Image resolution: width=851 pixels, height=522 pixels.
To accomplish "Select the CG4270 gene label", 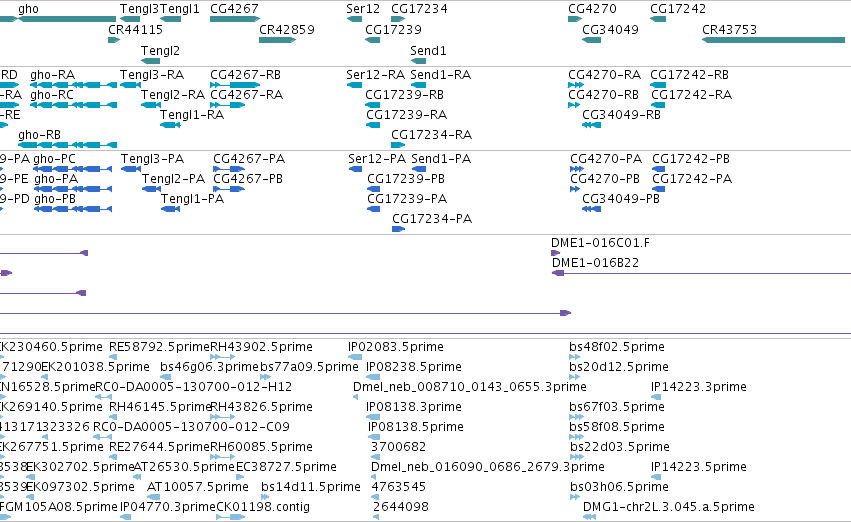I will (x=592, y=9).
